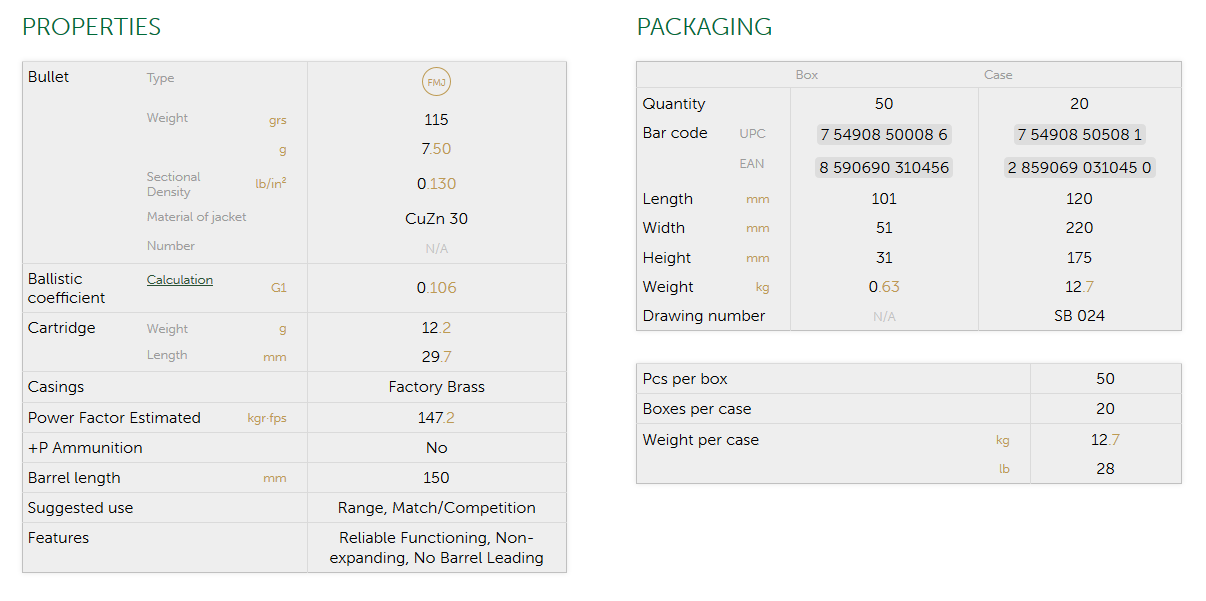Click the box EAN code 8 590690 310456

[x=884, y=167]
